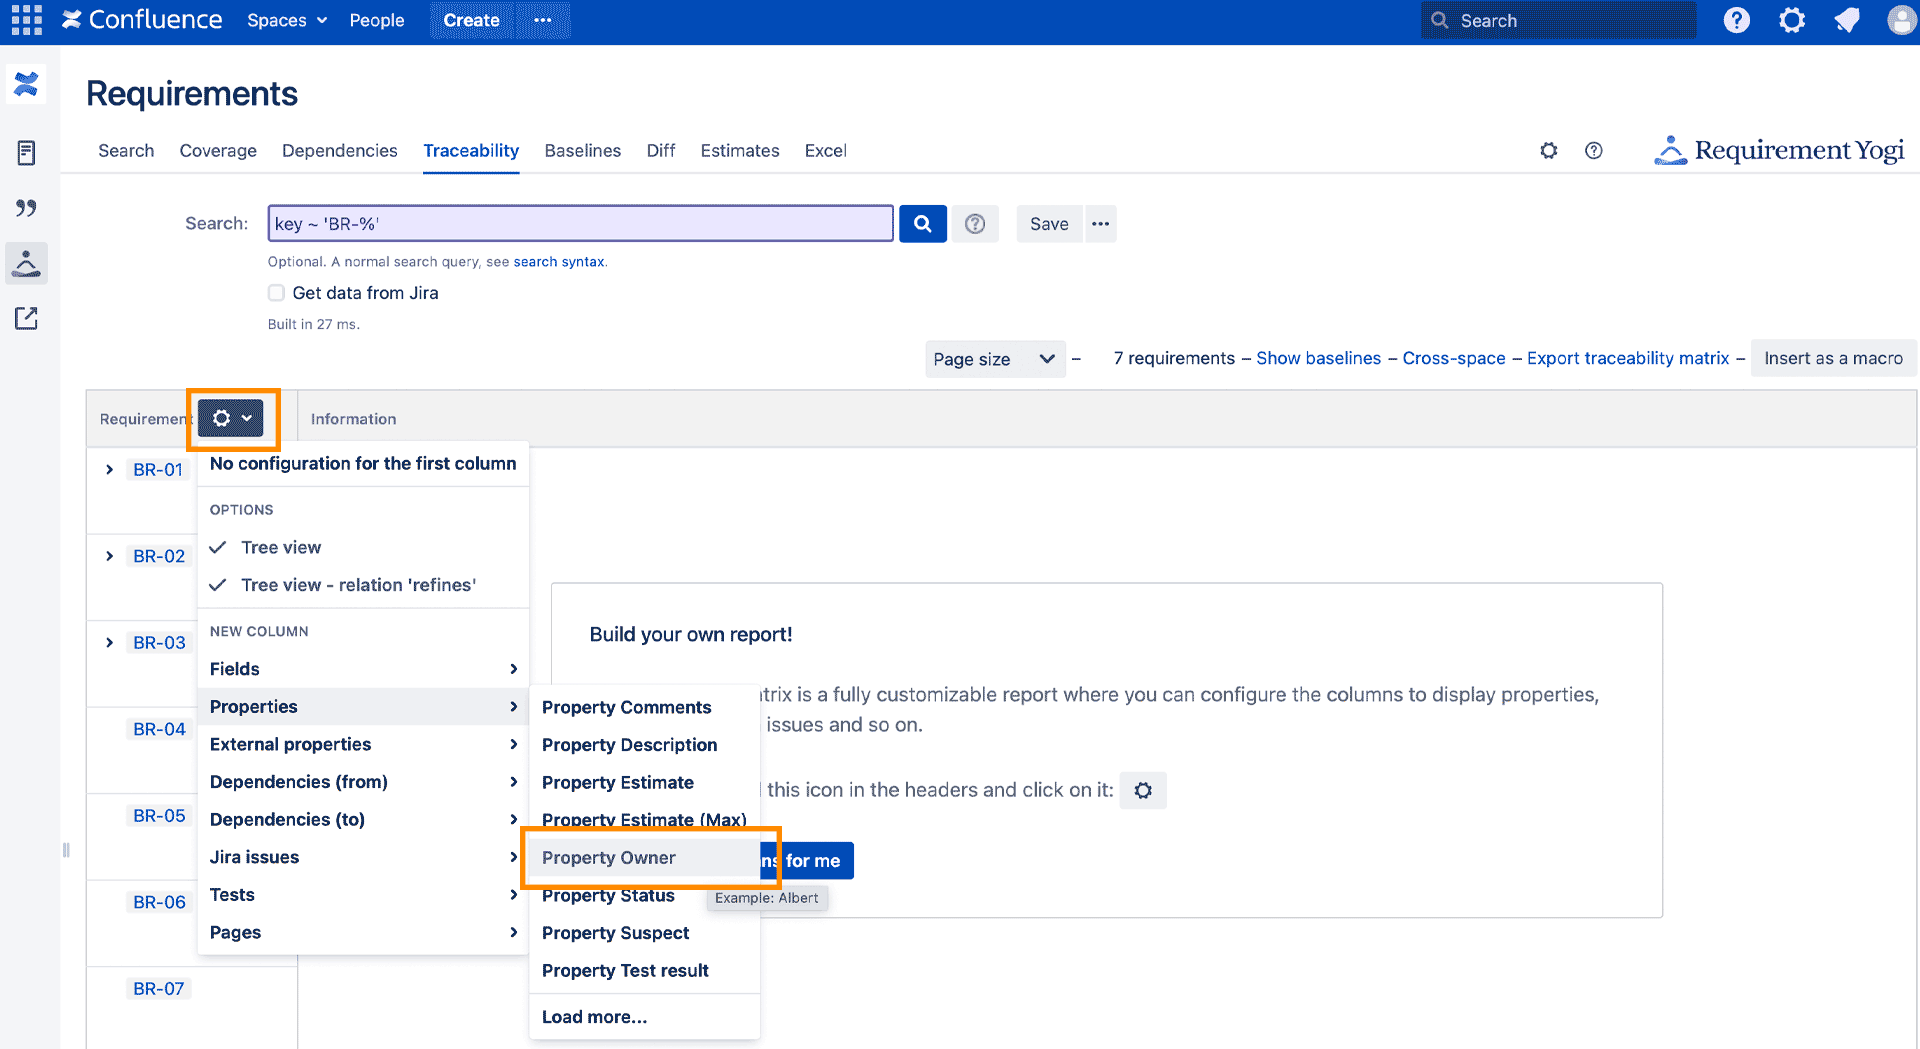
Task: Switch to the Baselines tab
Action: [582, 150]
